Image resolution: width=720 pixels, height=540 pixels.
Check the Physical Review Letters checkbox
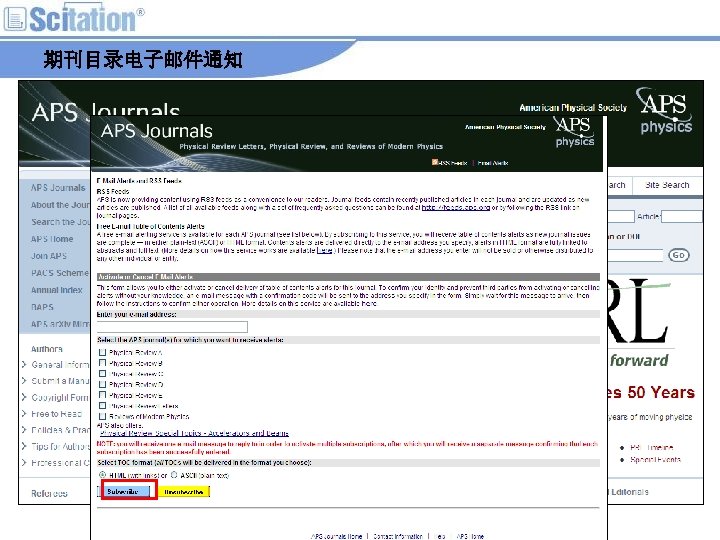(x=102, y=406)
